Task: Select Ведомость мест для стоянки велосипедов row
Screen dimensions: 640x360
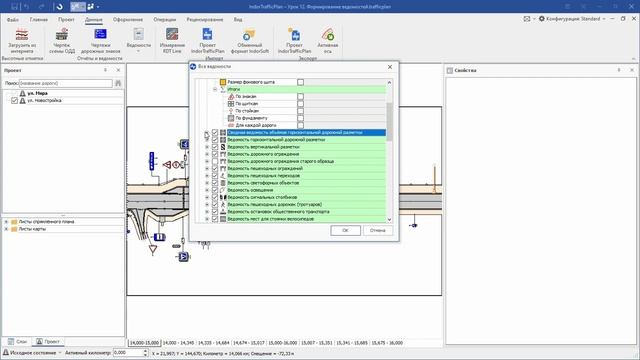Action: [306, 219]
